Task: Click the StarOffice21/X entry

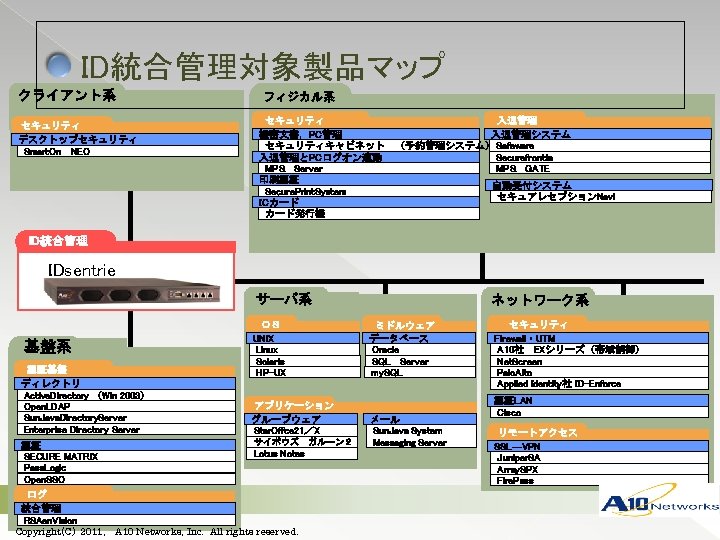Action: pos(303,431)
